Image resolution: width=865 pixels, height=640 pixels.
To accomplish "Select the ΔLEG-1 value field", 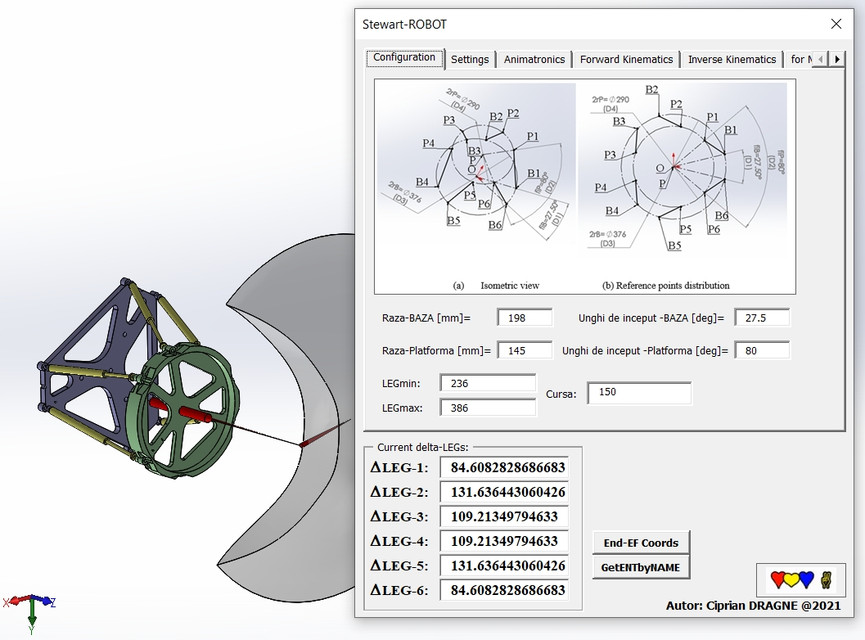I will click(x=503, y=466).
